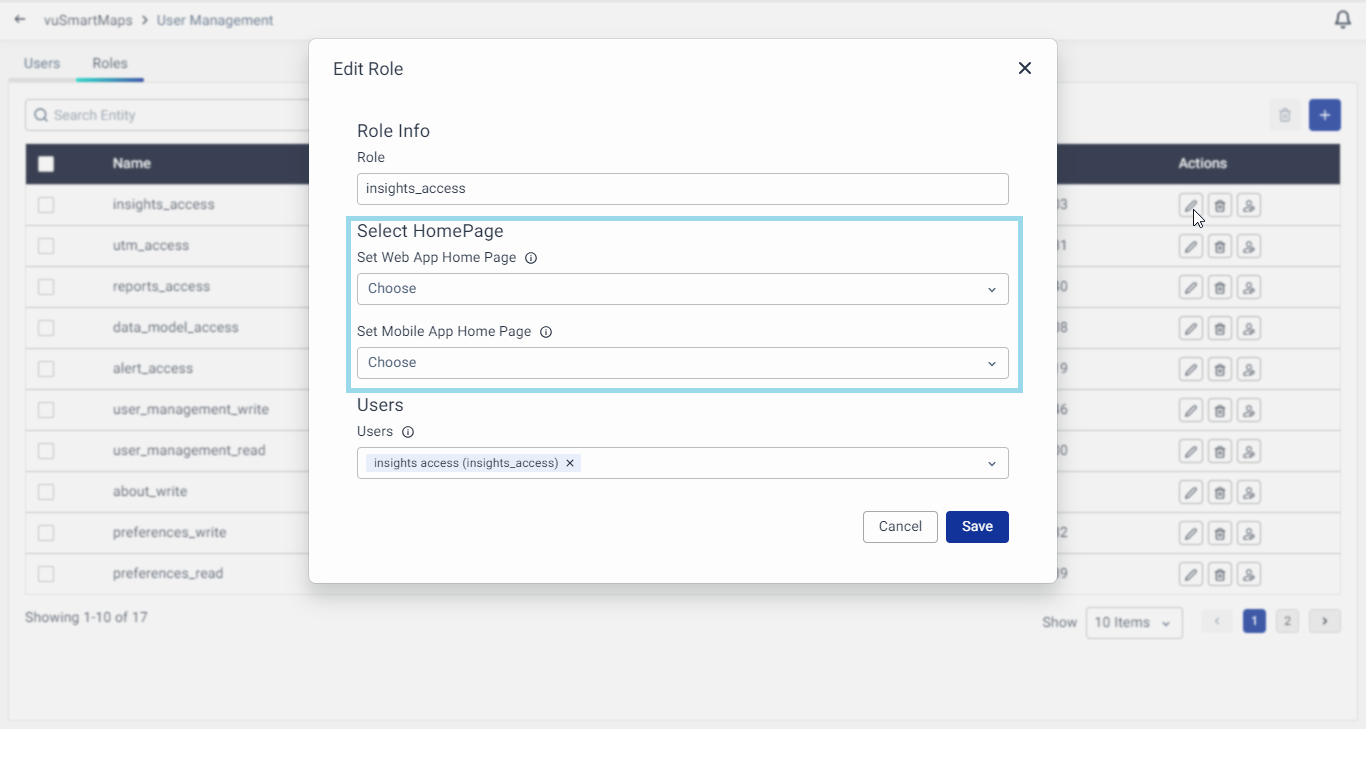Check the preferences_read row checkbox

[46, 574]
